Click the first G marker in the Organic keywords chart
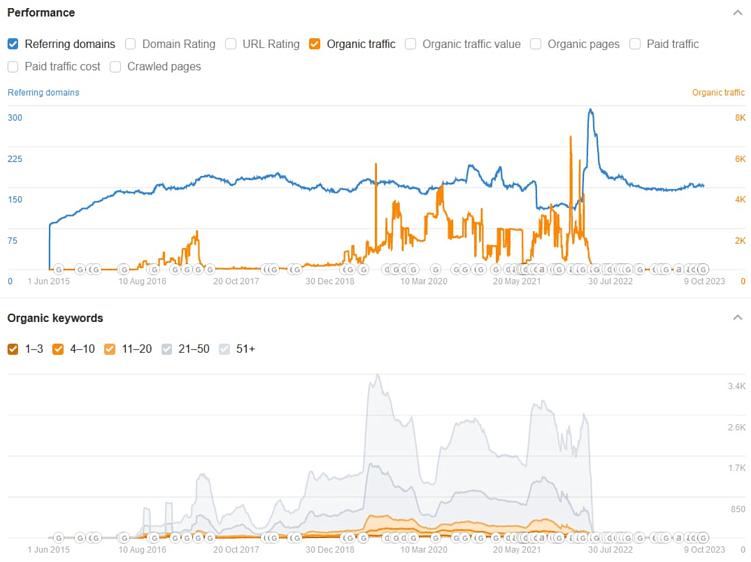 click(58, 538)
